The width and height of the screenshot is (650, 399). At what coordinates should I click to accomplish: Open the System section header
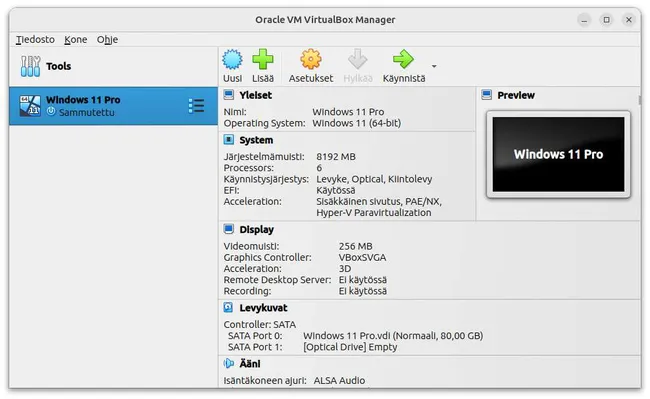click(x=256, y=140)
